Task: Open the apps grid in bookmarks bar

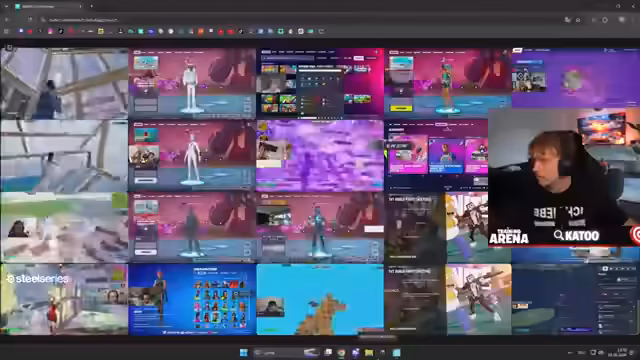Action: tap(6, 31)
